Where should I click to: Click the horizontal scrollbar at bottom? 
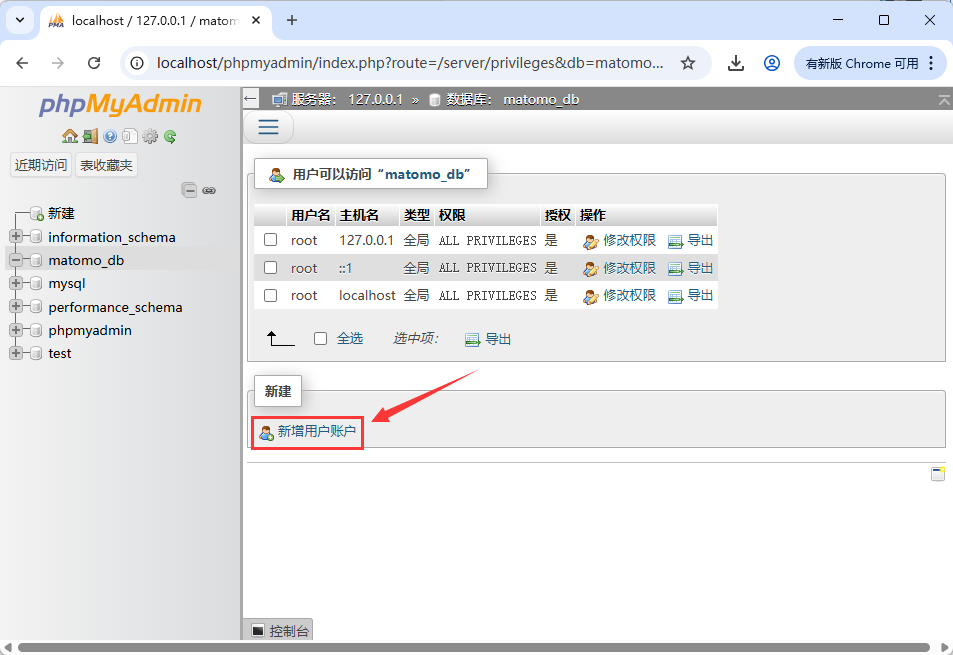coord(474,648)
